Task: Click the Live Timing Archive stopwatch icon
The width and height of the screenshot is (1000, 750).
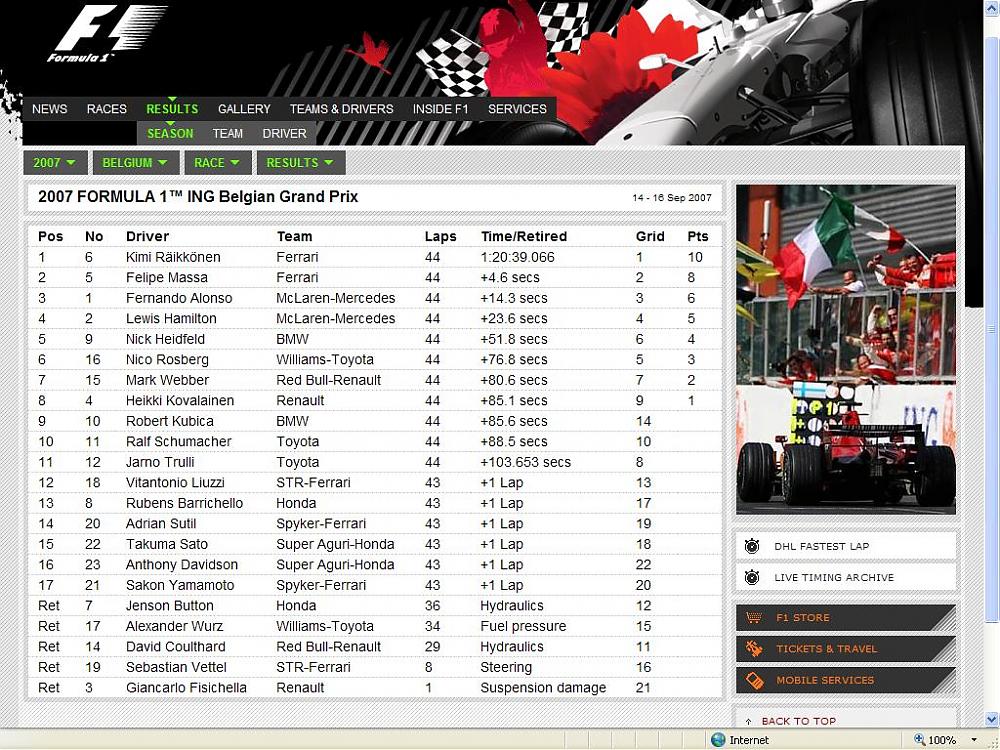Action: tap(752, 577)
